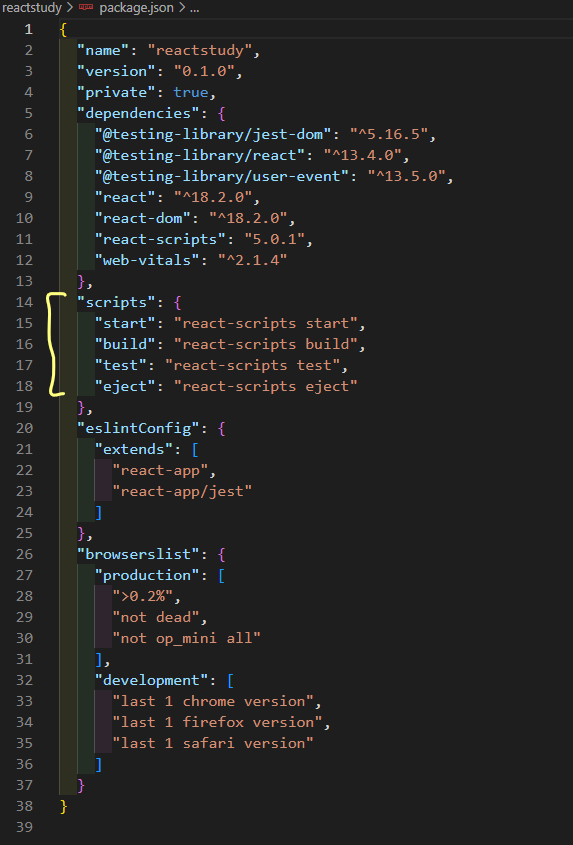Click the "0.1.0" version value
Image resolution: width=573 pixels, height=845 pixels.
coord(204,71)
